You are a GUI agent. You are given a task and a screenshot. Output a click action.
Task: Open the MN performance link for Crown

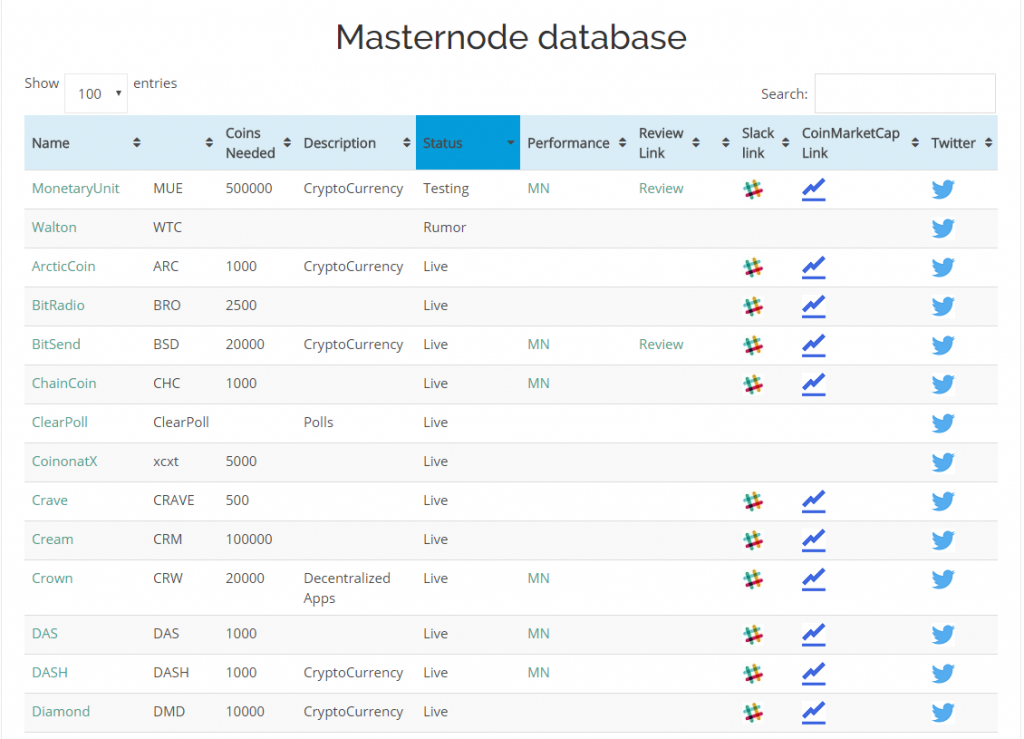[x=538, y=578]
